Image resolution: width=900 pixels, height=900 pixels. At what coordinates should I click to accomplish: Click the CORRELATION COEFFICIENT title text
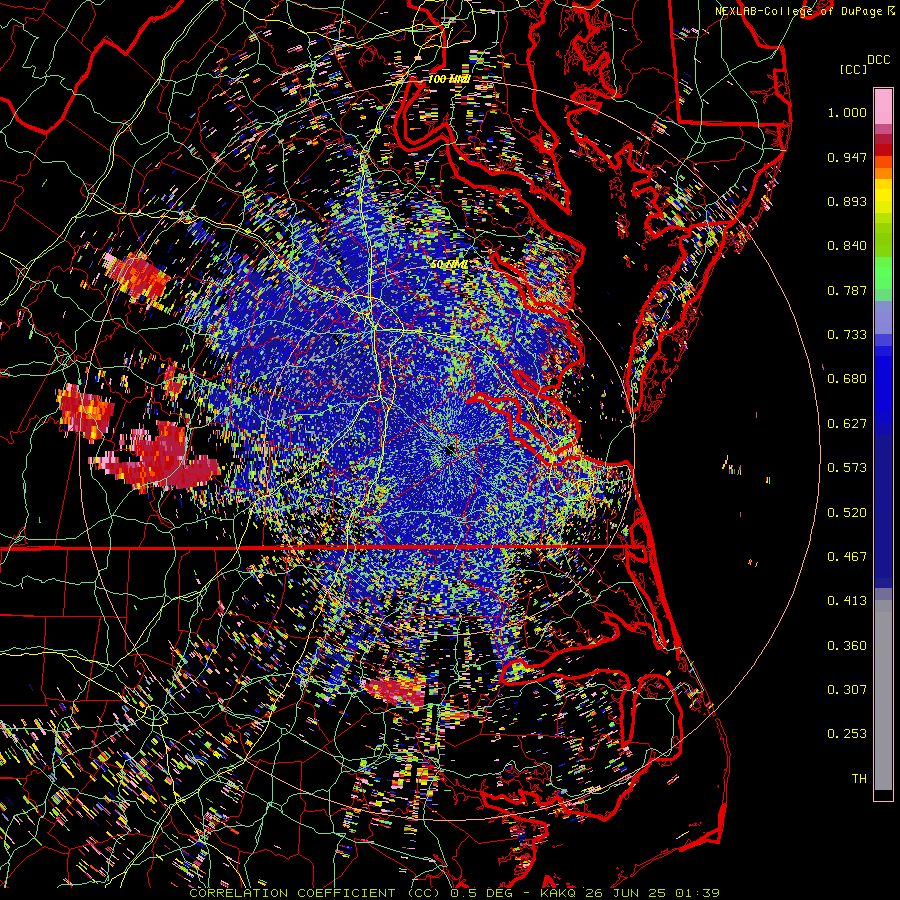click(x=293, y=893)
